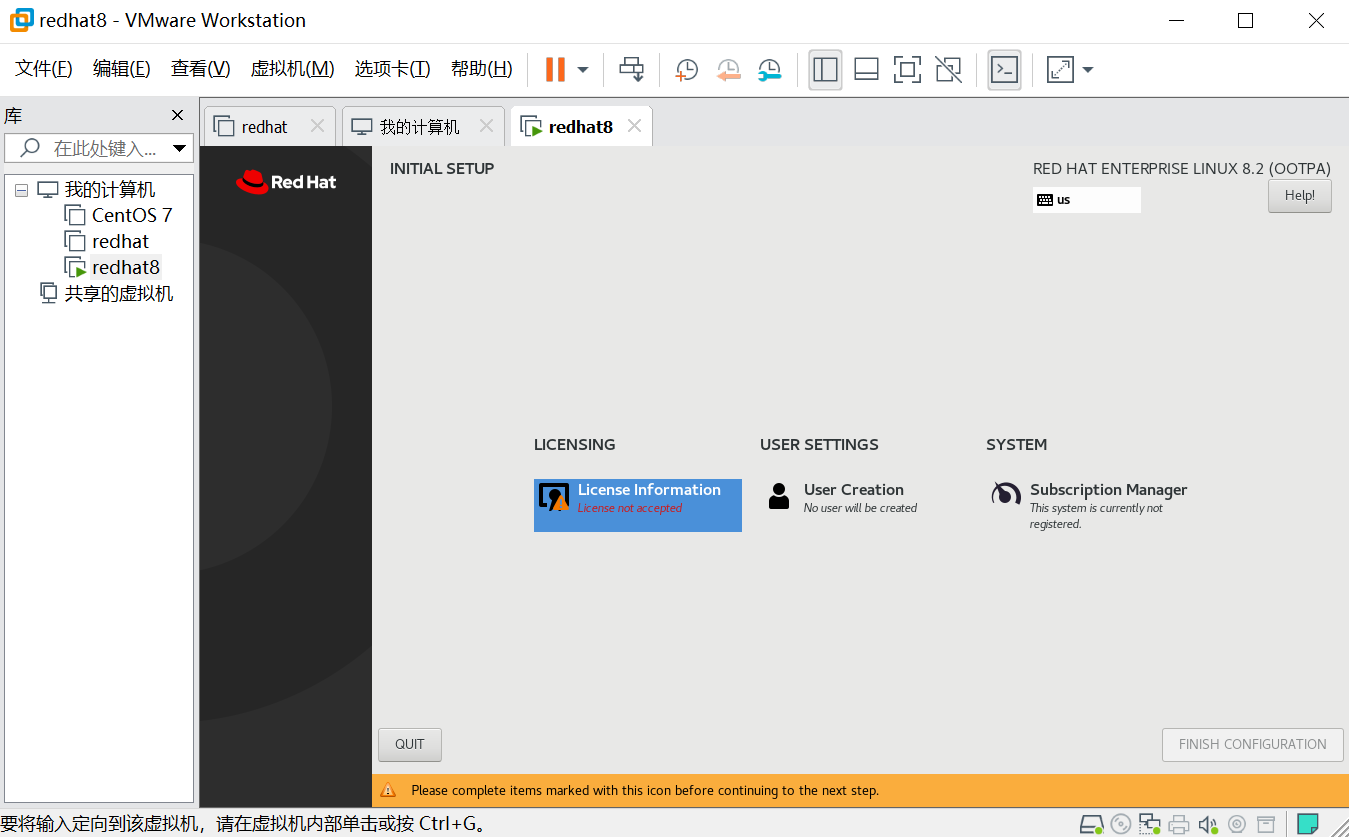1349x837 pixels.
Task: Close the library panel with X
Action: (178, 115)
